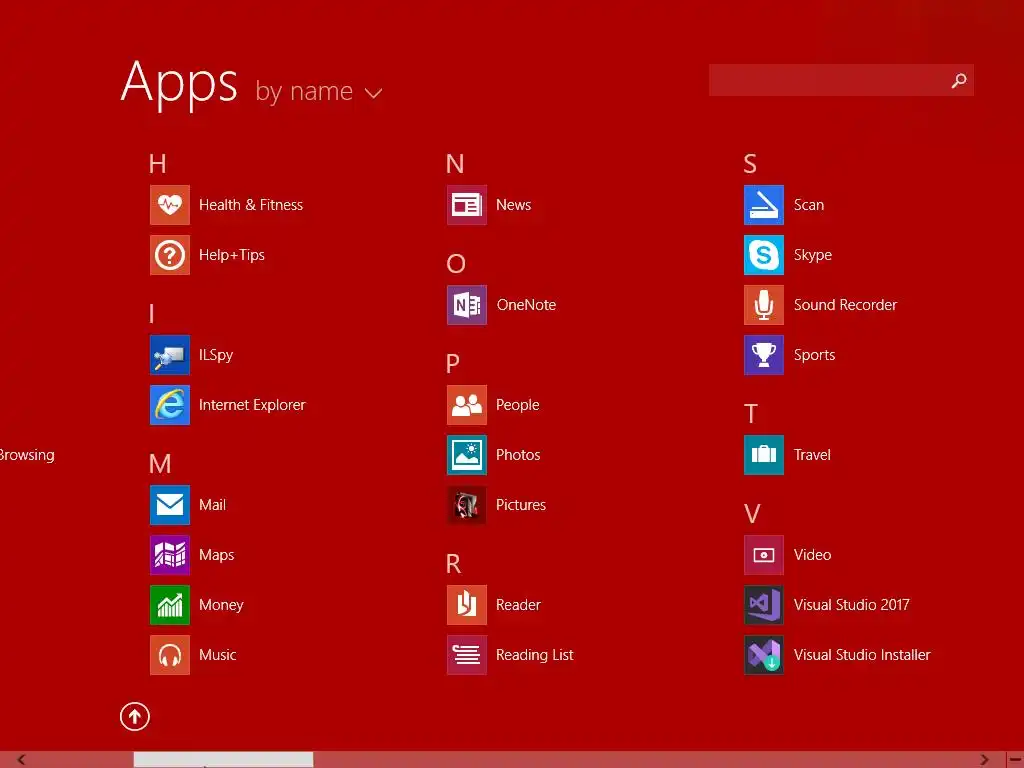The width and height of the screenshot is (1024, 768).
Task: Click the 'Skype' label
Action: (x=812, y=255)
